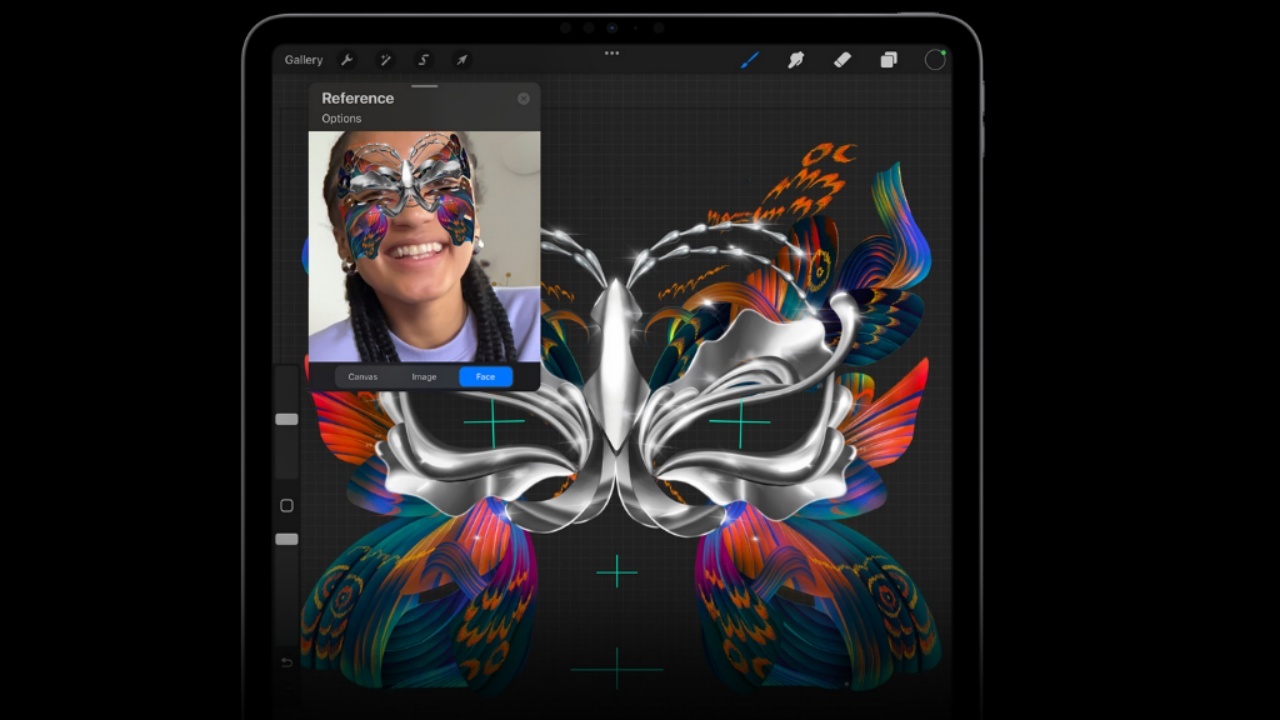This screenshot has width=1280, height=720.
Task: Select the Smudge tool
Action: (796, 60)
